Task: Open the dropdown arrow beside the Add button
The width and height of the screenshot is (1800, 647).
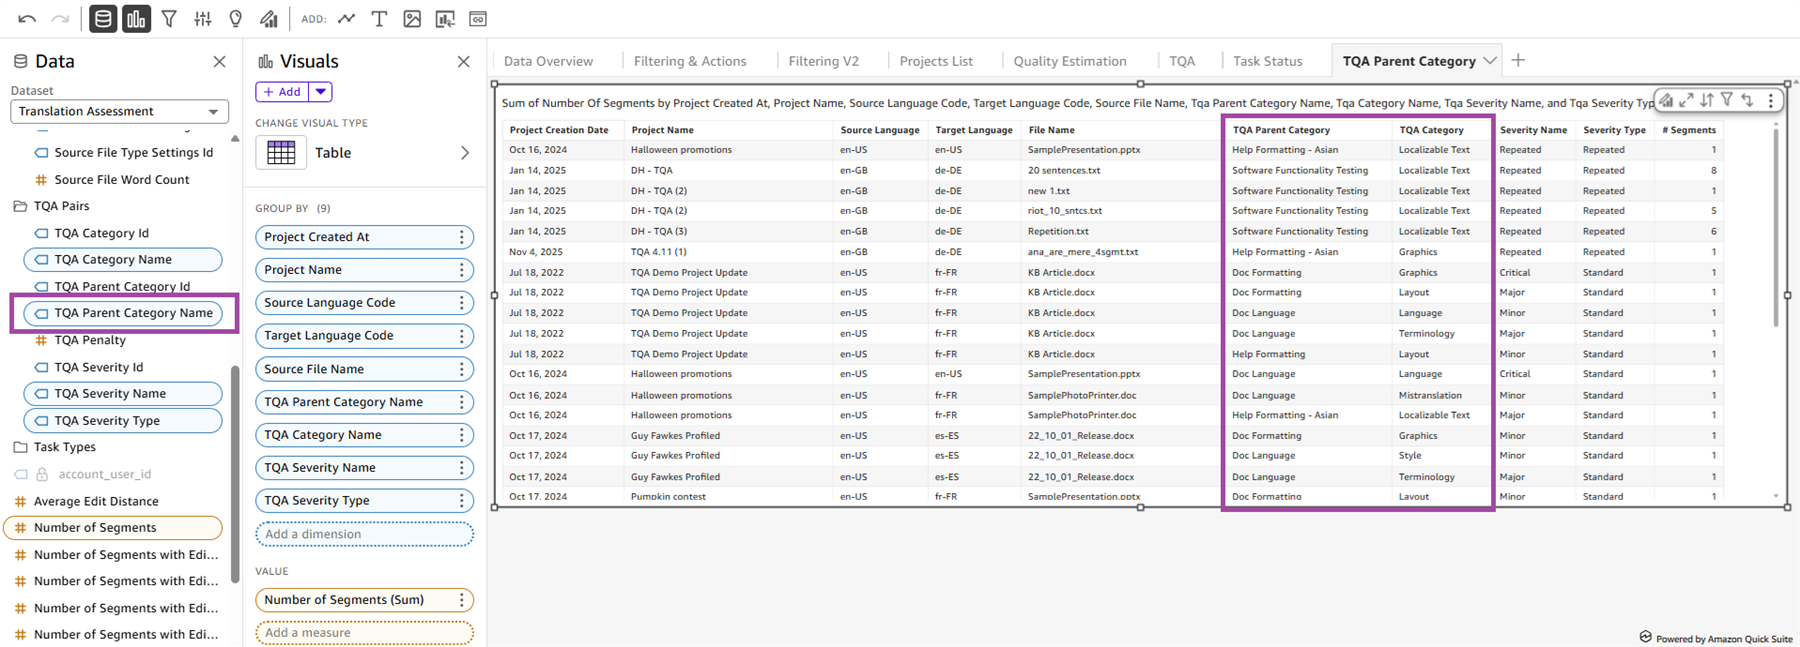Action: [x=320, y=92]
